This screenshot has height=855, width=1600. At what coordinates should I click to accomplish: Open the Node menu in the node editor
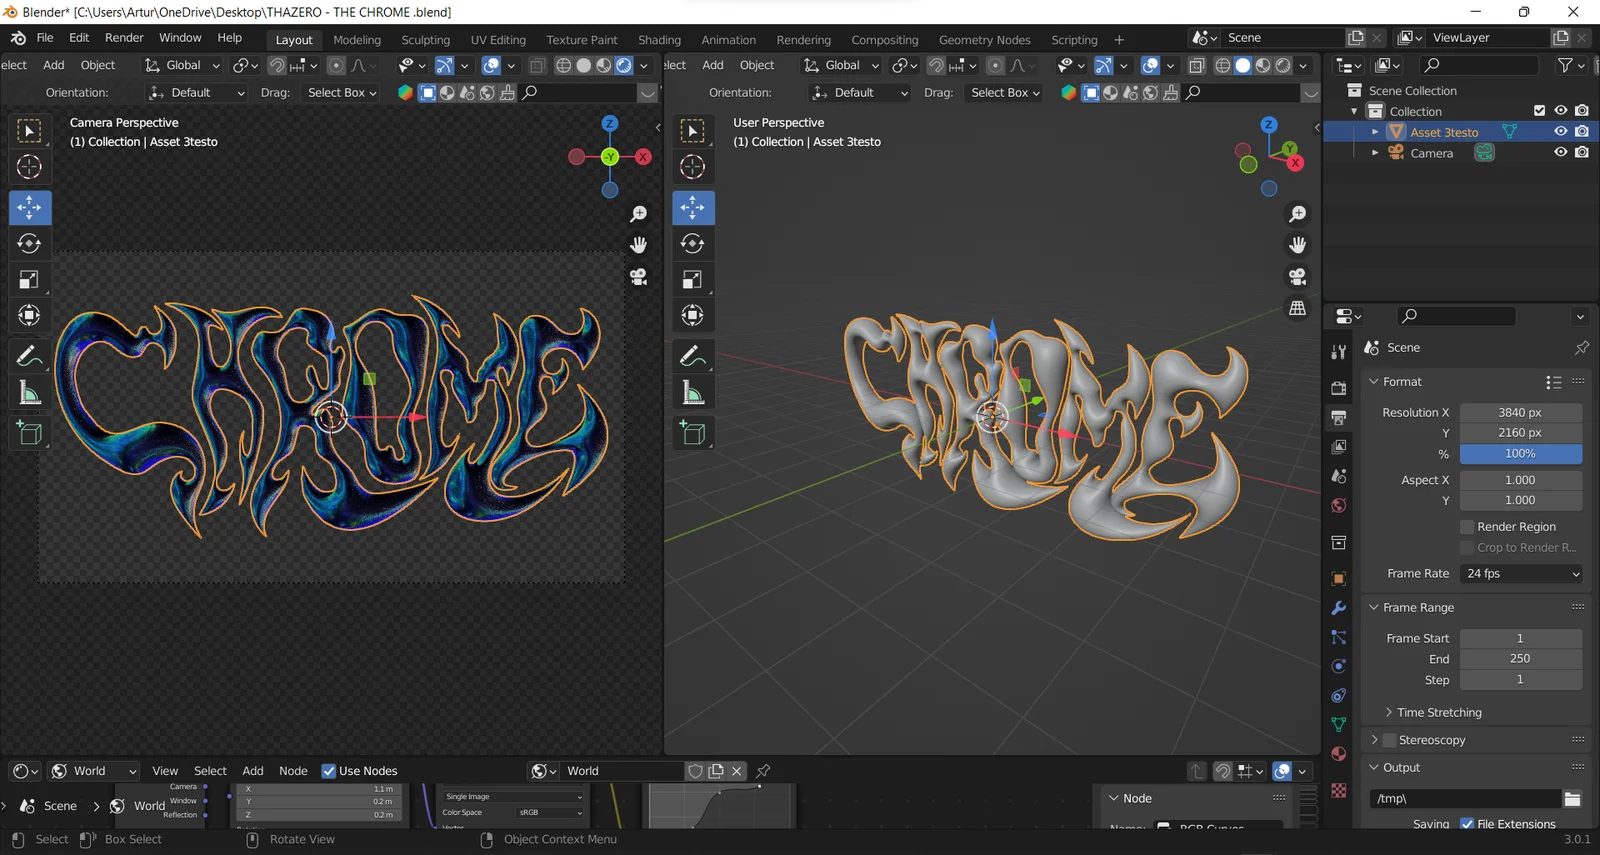(293, 771)
